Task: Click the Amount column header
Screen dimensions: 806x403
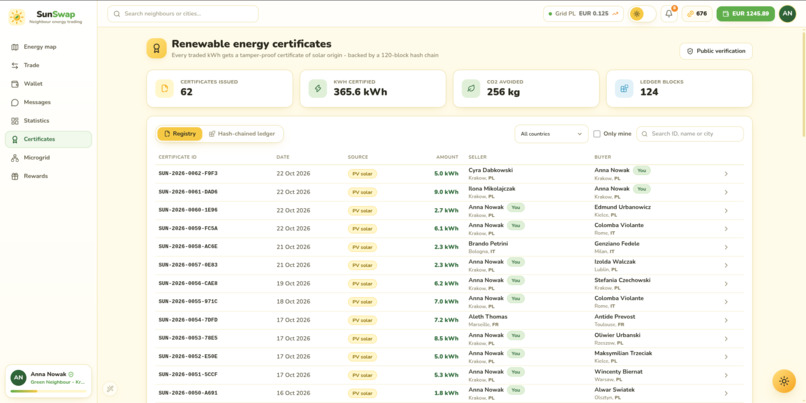Action: pos(447,157)
